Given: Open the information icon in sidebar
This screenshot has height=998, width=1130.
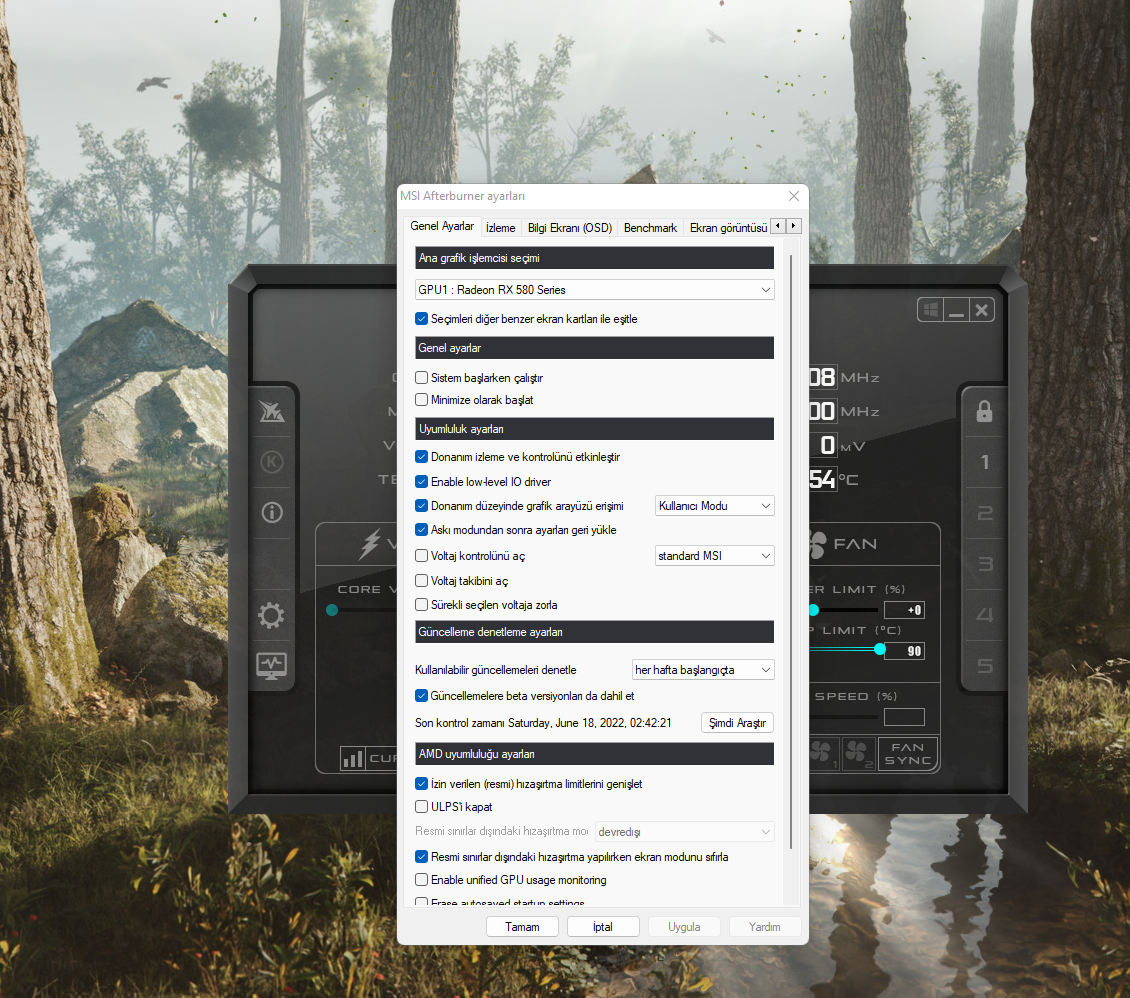Looking at the screenshot, I should pyautogui.click(x=272, y=512).
